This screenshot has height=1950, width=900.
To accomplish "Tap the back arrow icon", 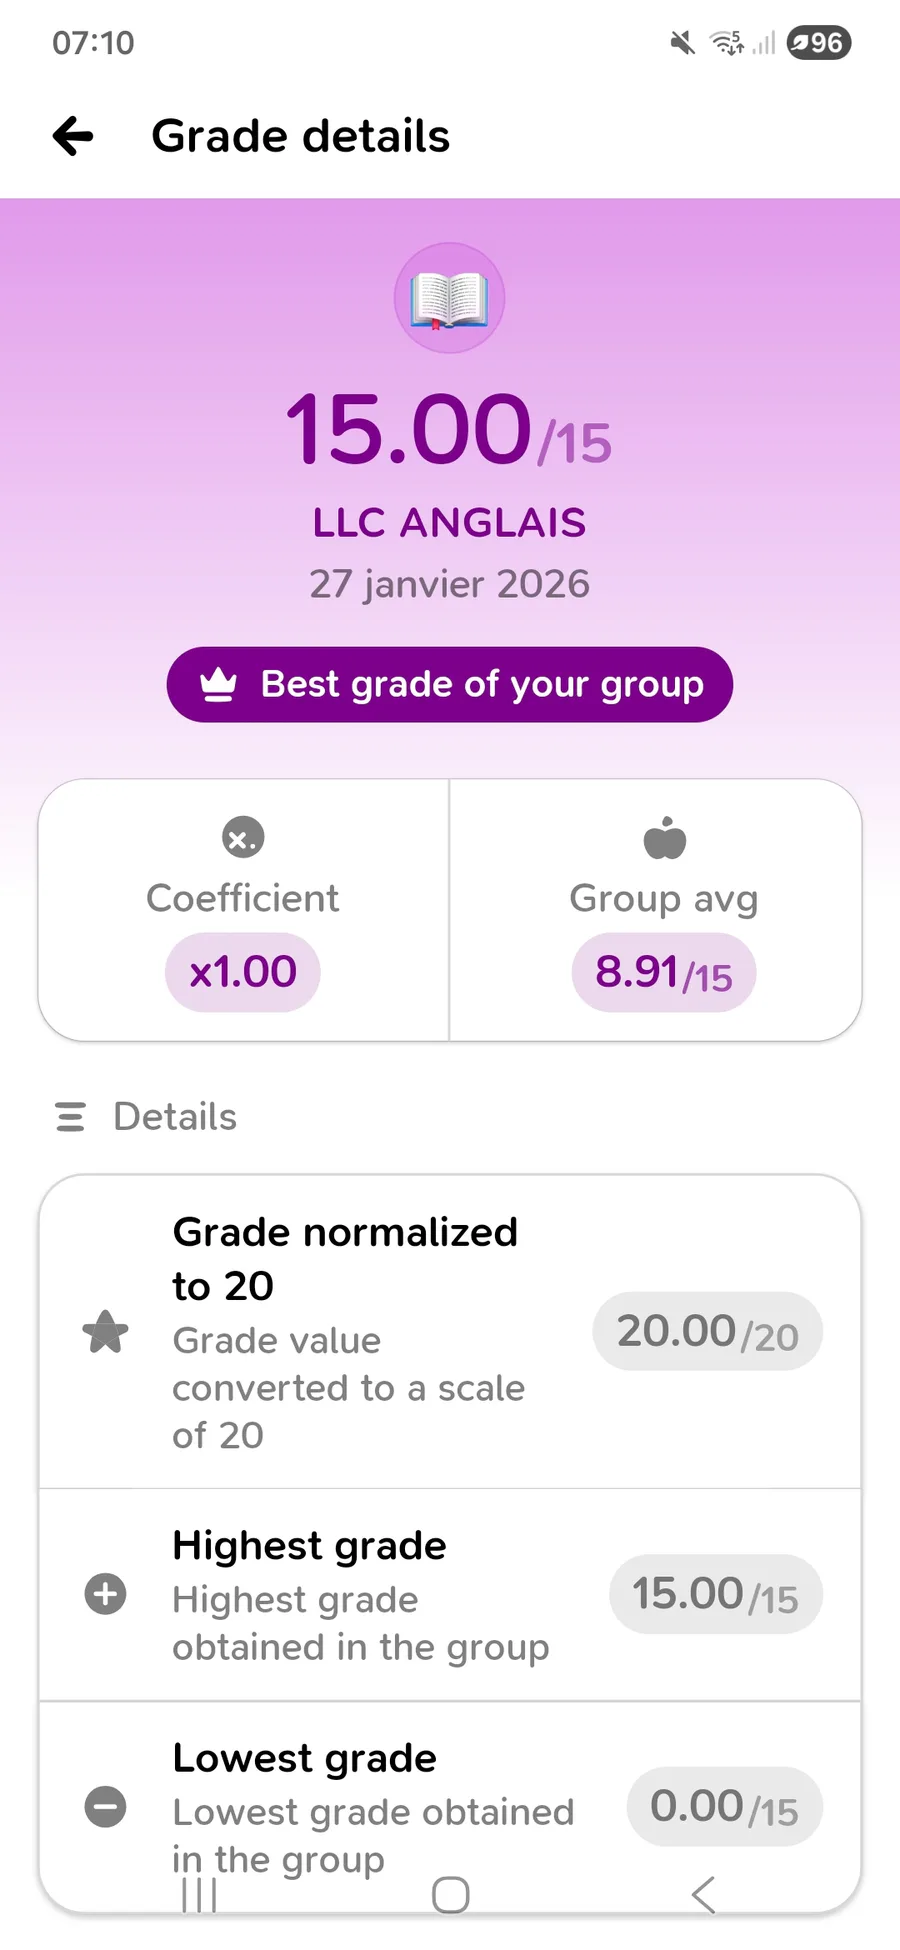I will (73, 136).
